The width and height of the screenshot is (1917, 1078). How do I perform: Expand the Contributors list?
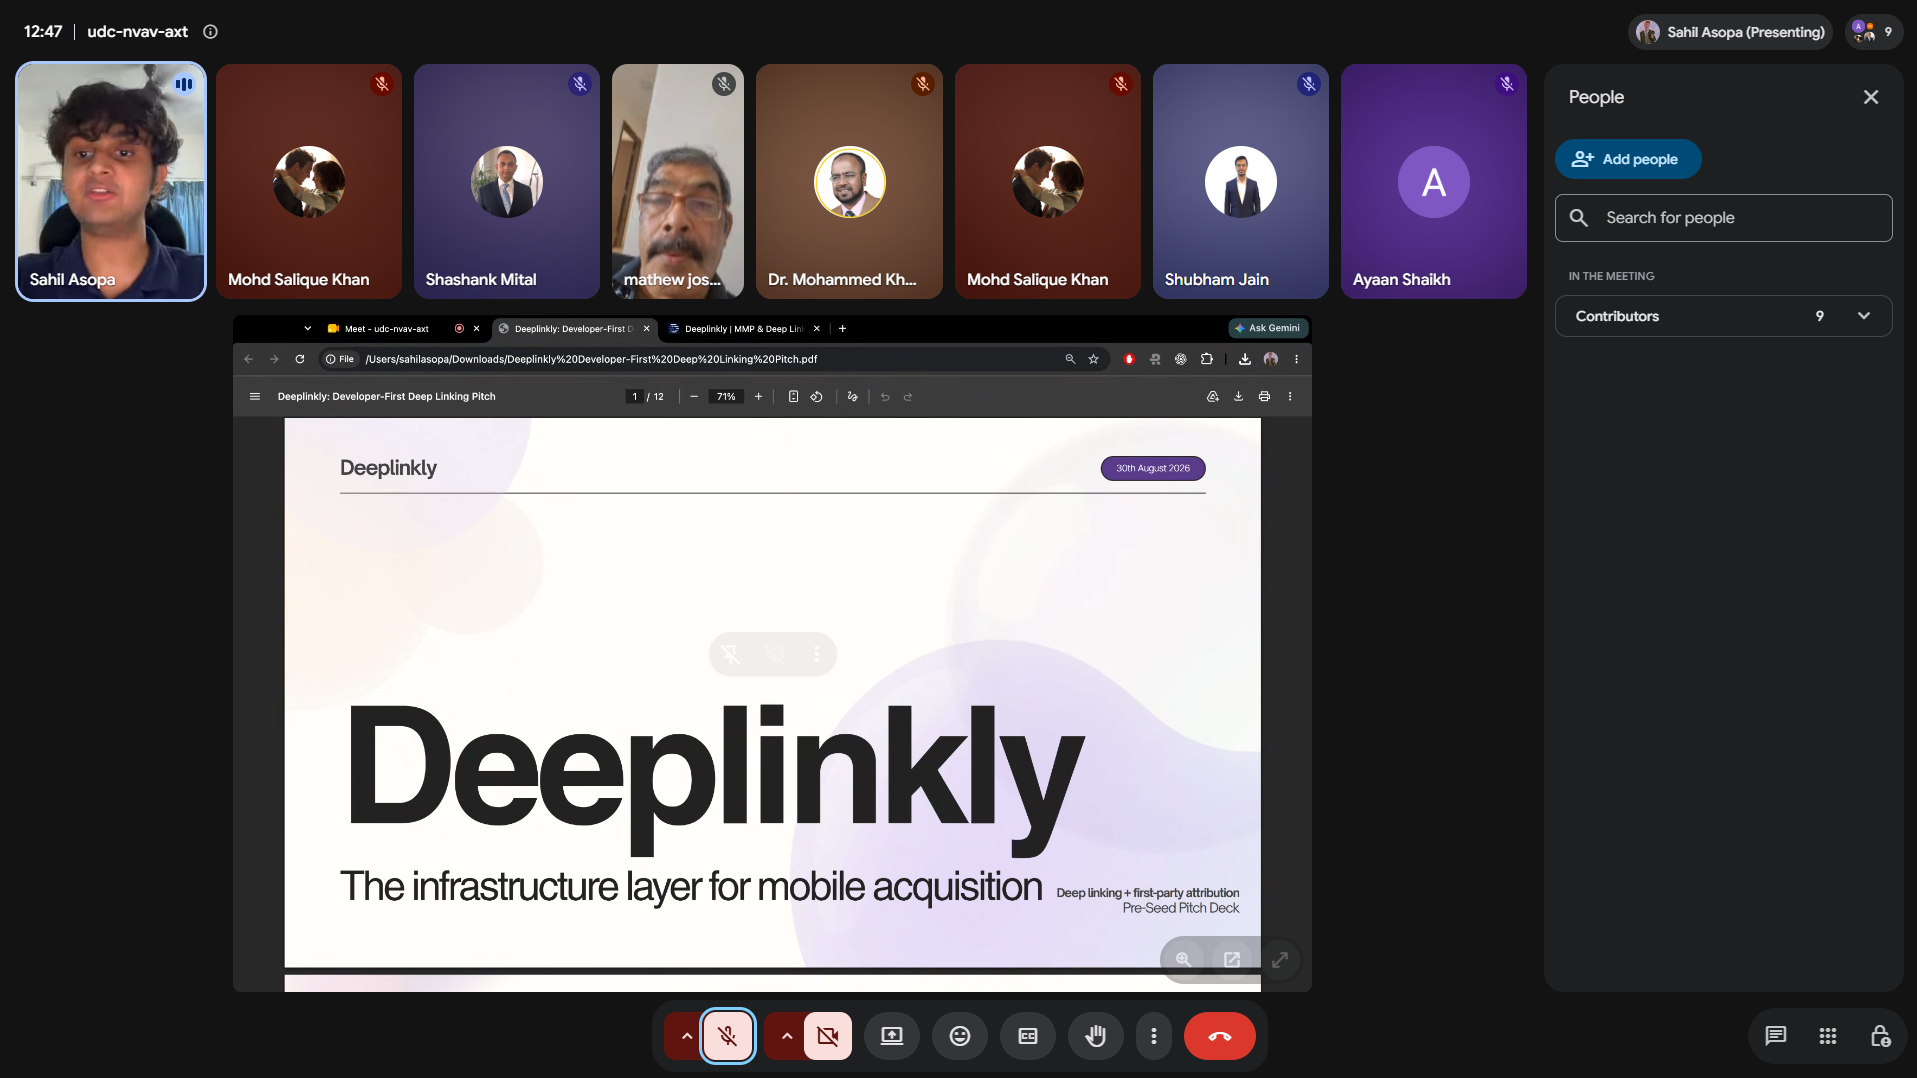point(1723,316)
